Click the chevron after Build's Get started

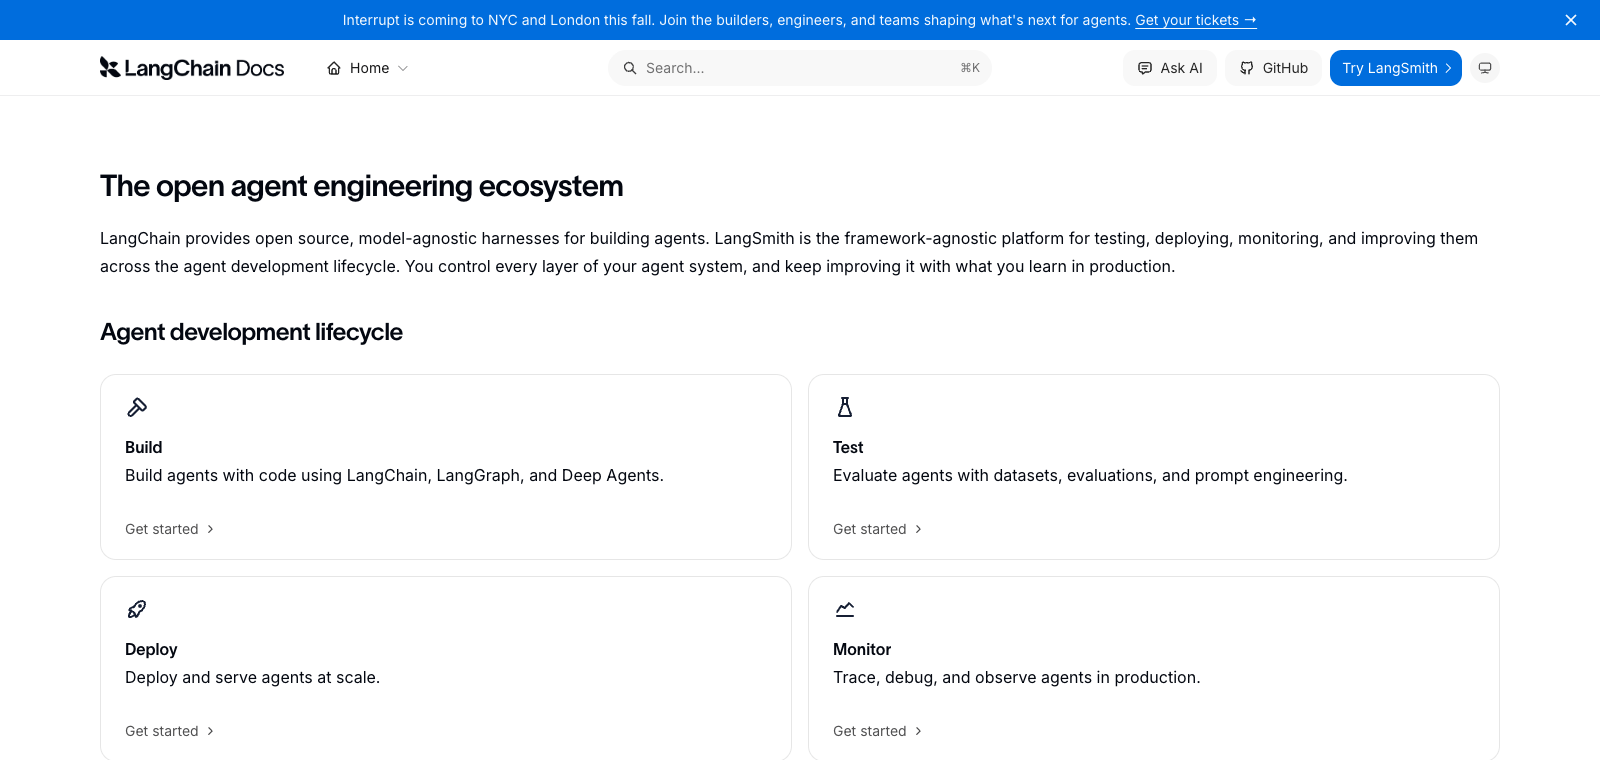210,529
